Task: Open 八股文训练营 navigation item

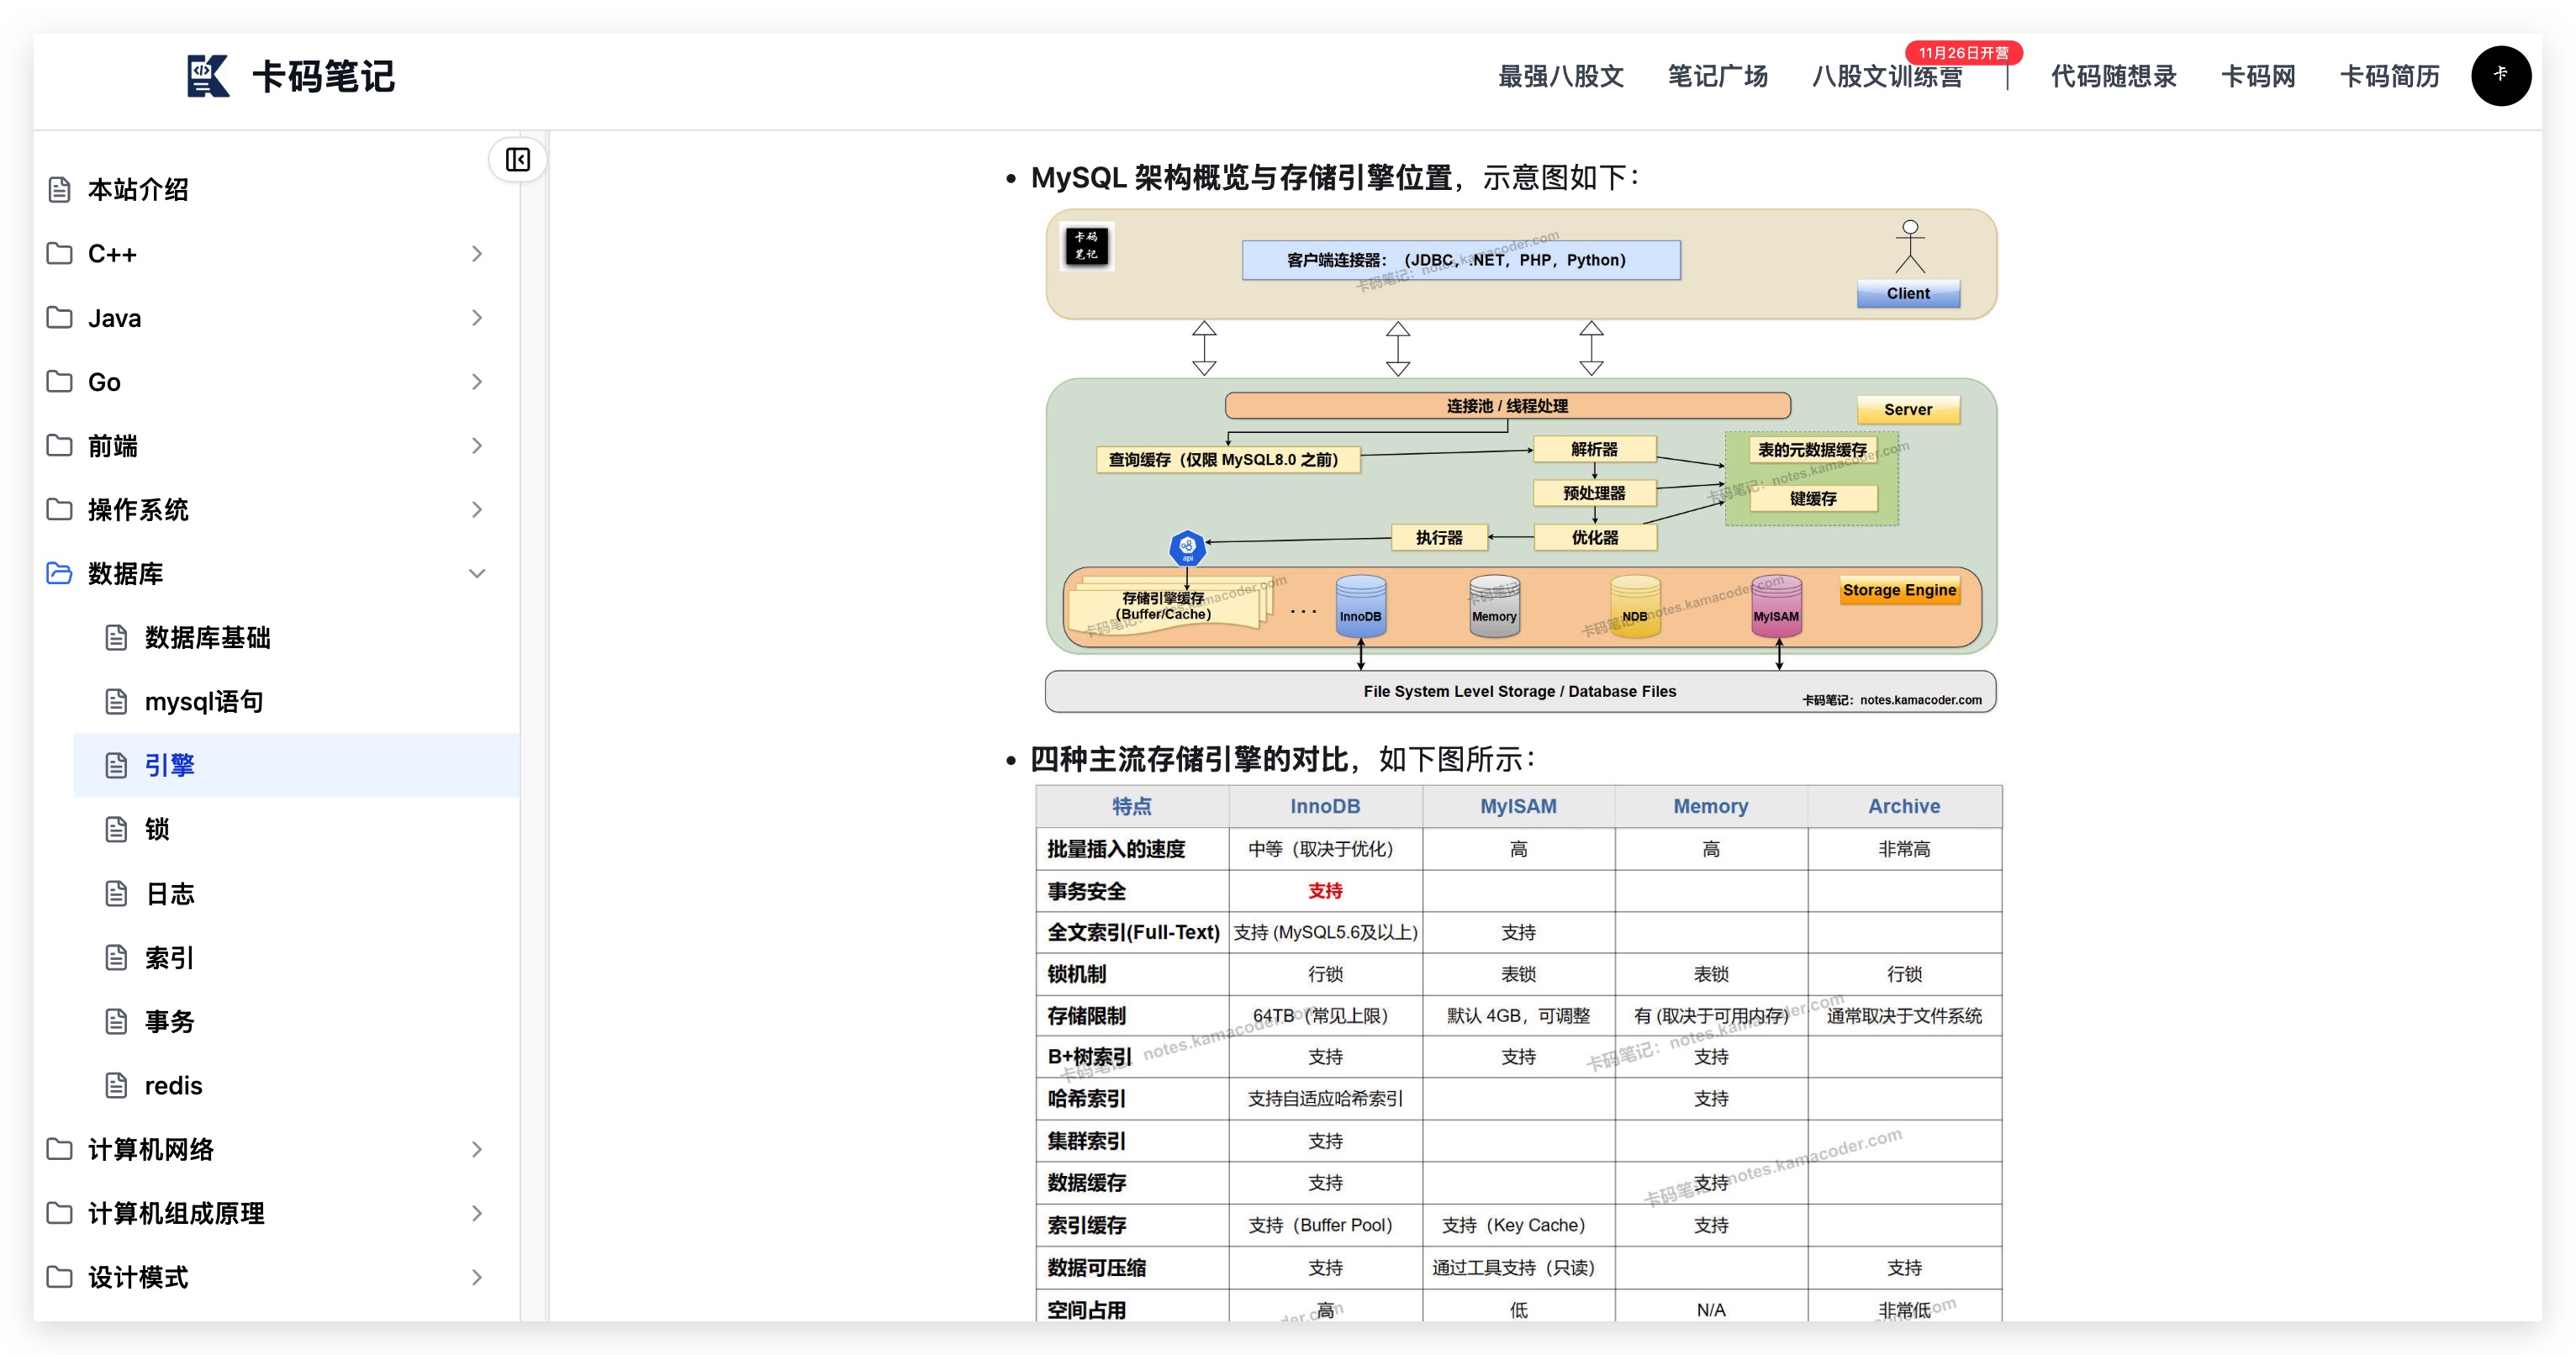Action: coord(1887,77)
